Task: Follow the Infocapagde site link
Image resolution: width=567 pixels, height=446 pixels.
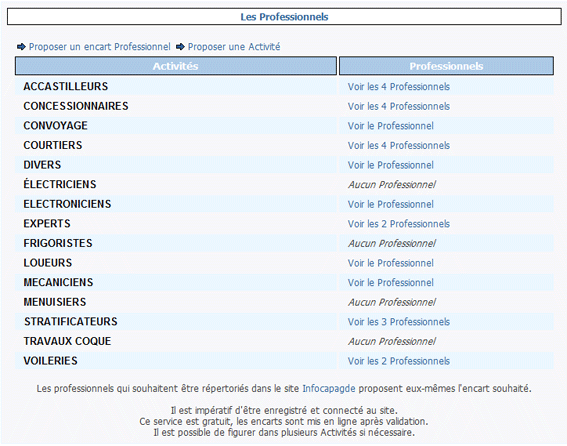Action: tap(329, 388)
